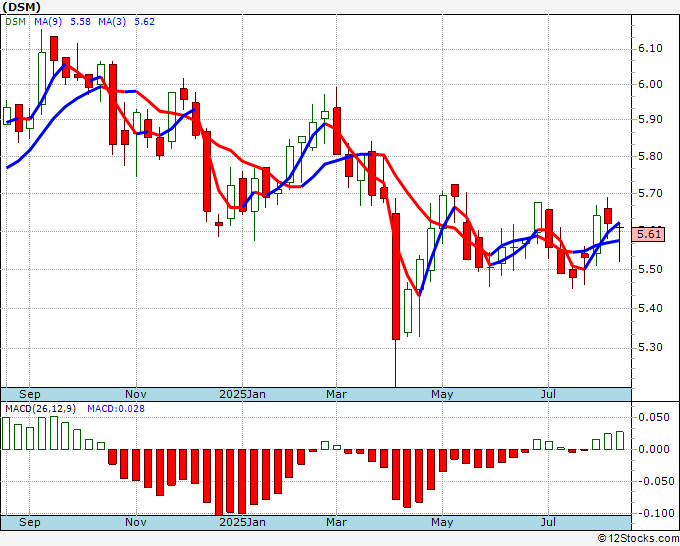The width and height of the screenshot is (680, 546).
Task: Click the MA(9) legend label
Action: 48,22
